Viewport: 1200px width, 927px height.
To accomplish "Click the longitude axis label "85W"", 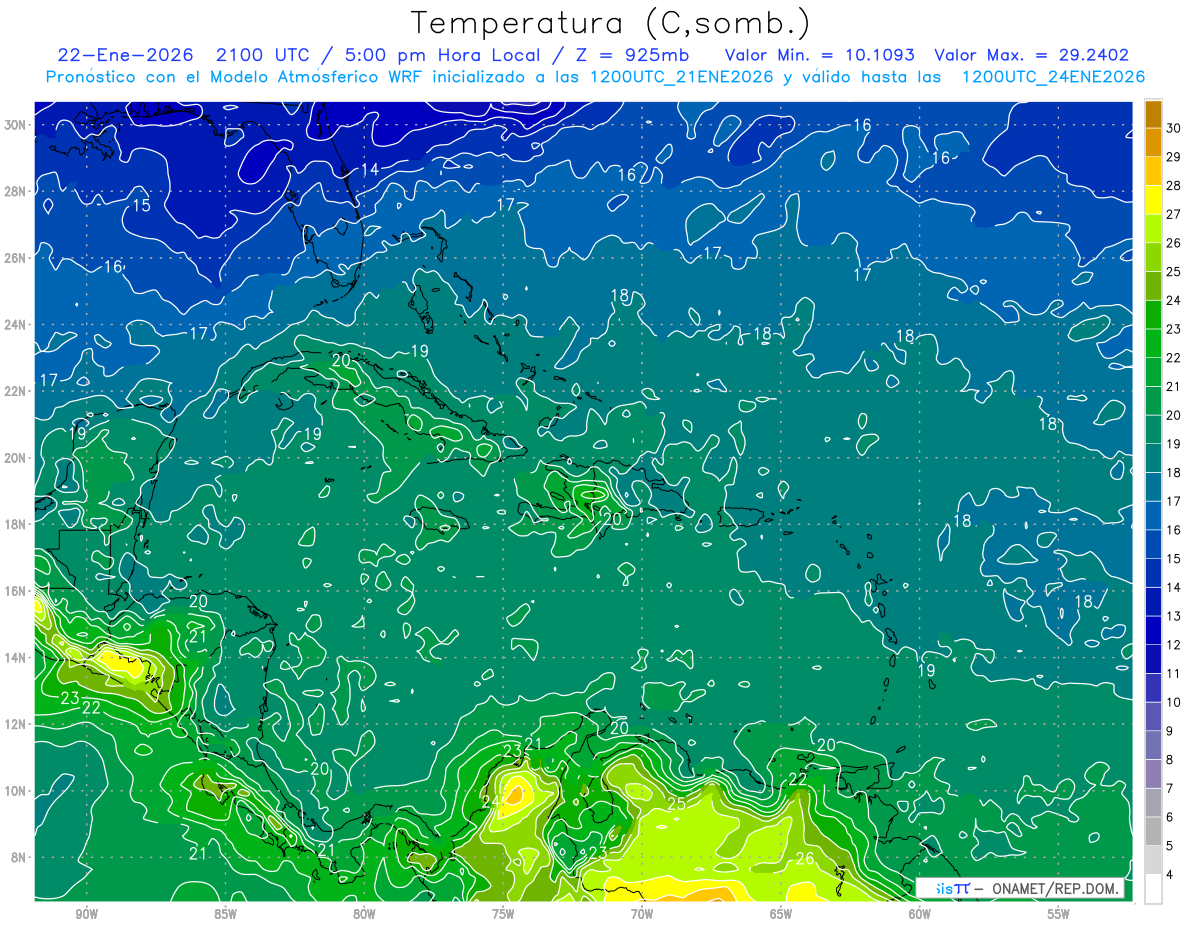I will click(x=225, y=914).
